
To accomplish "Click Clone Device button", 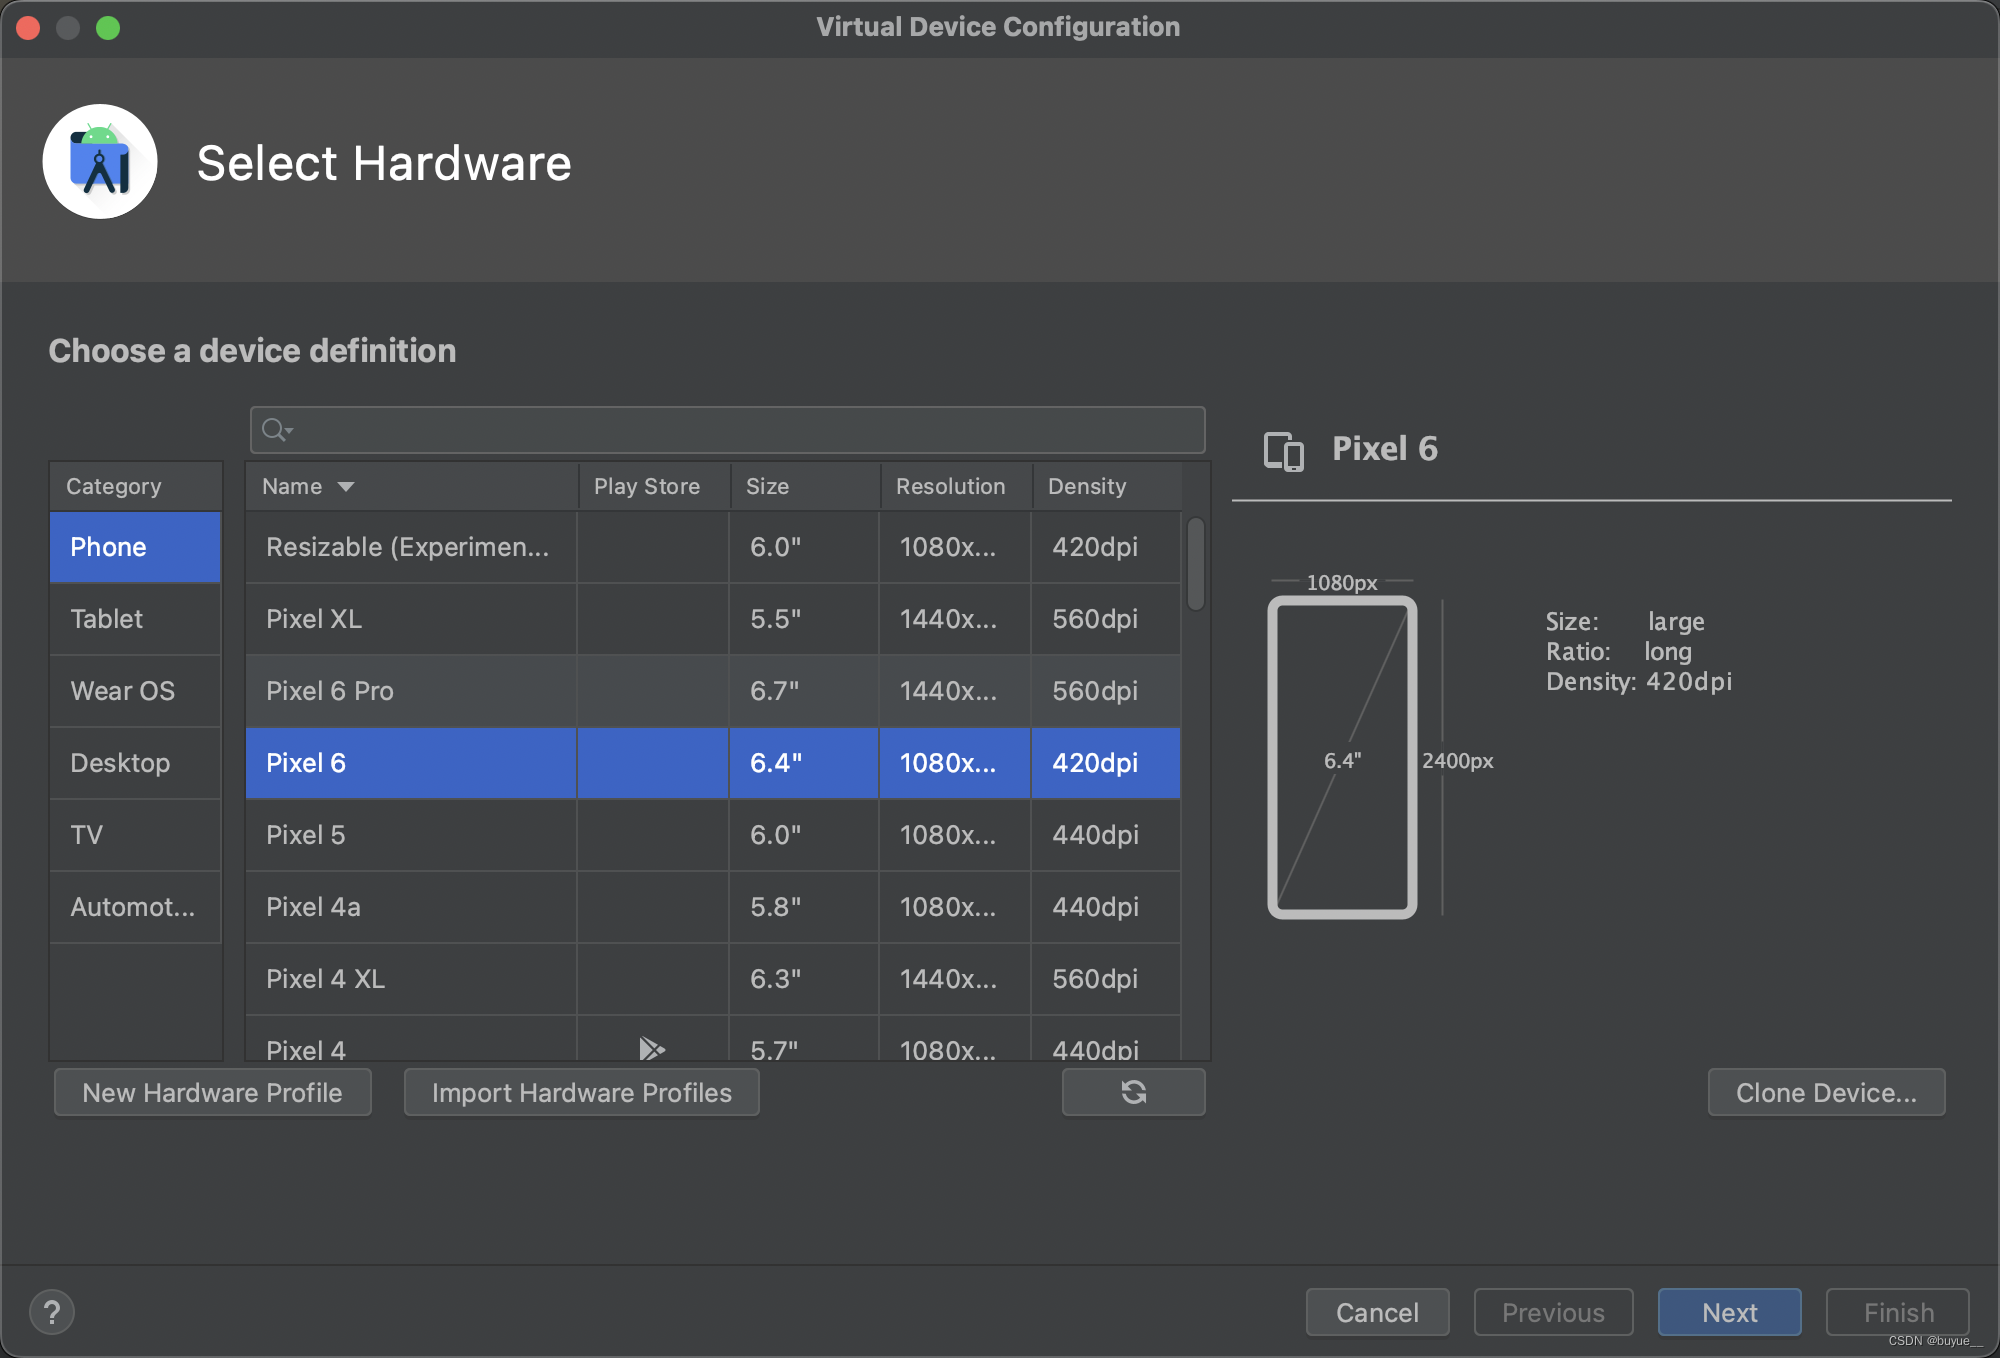I will coord(1826,1092).
